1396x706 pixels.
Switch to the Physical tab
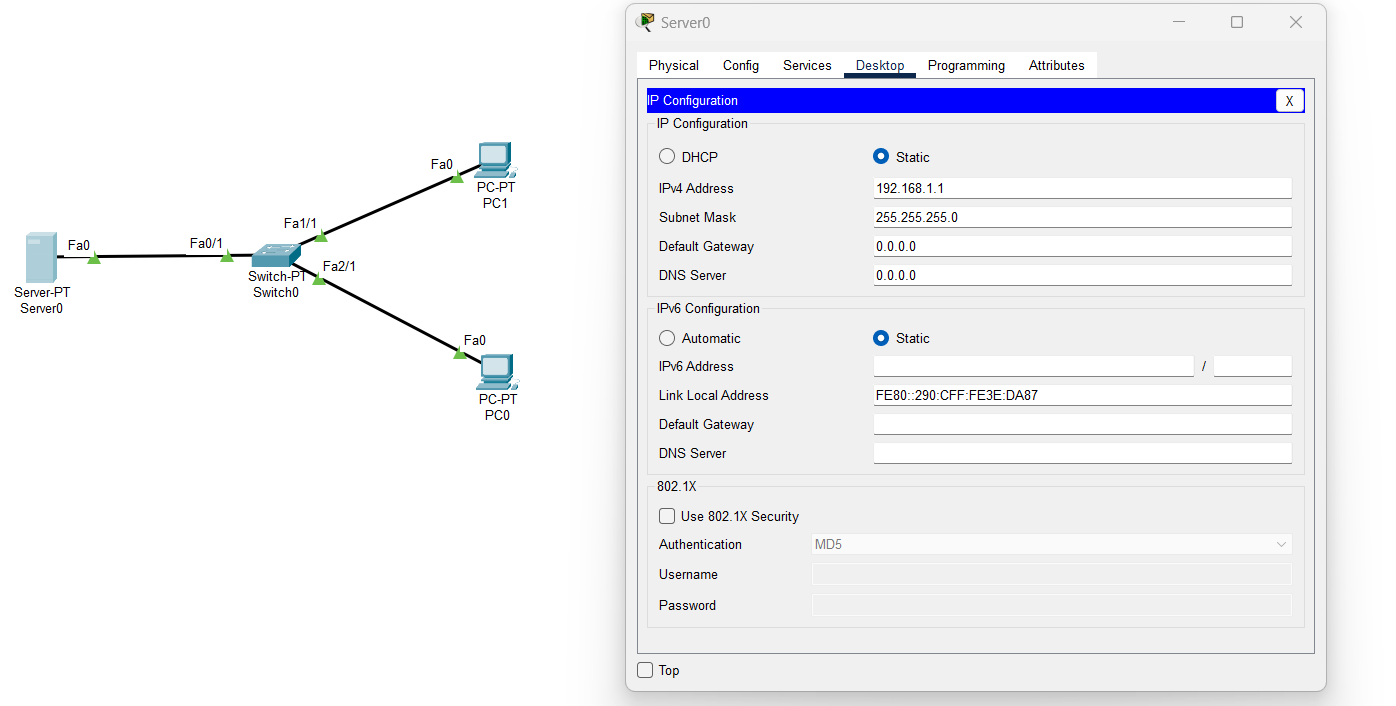tap(673, 65)
